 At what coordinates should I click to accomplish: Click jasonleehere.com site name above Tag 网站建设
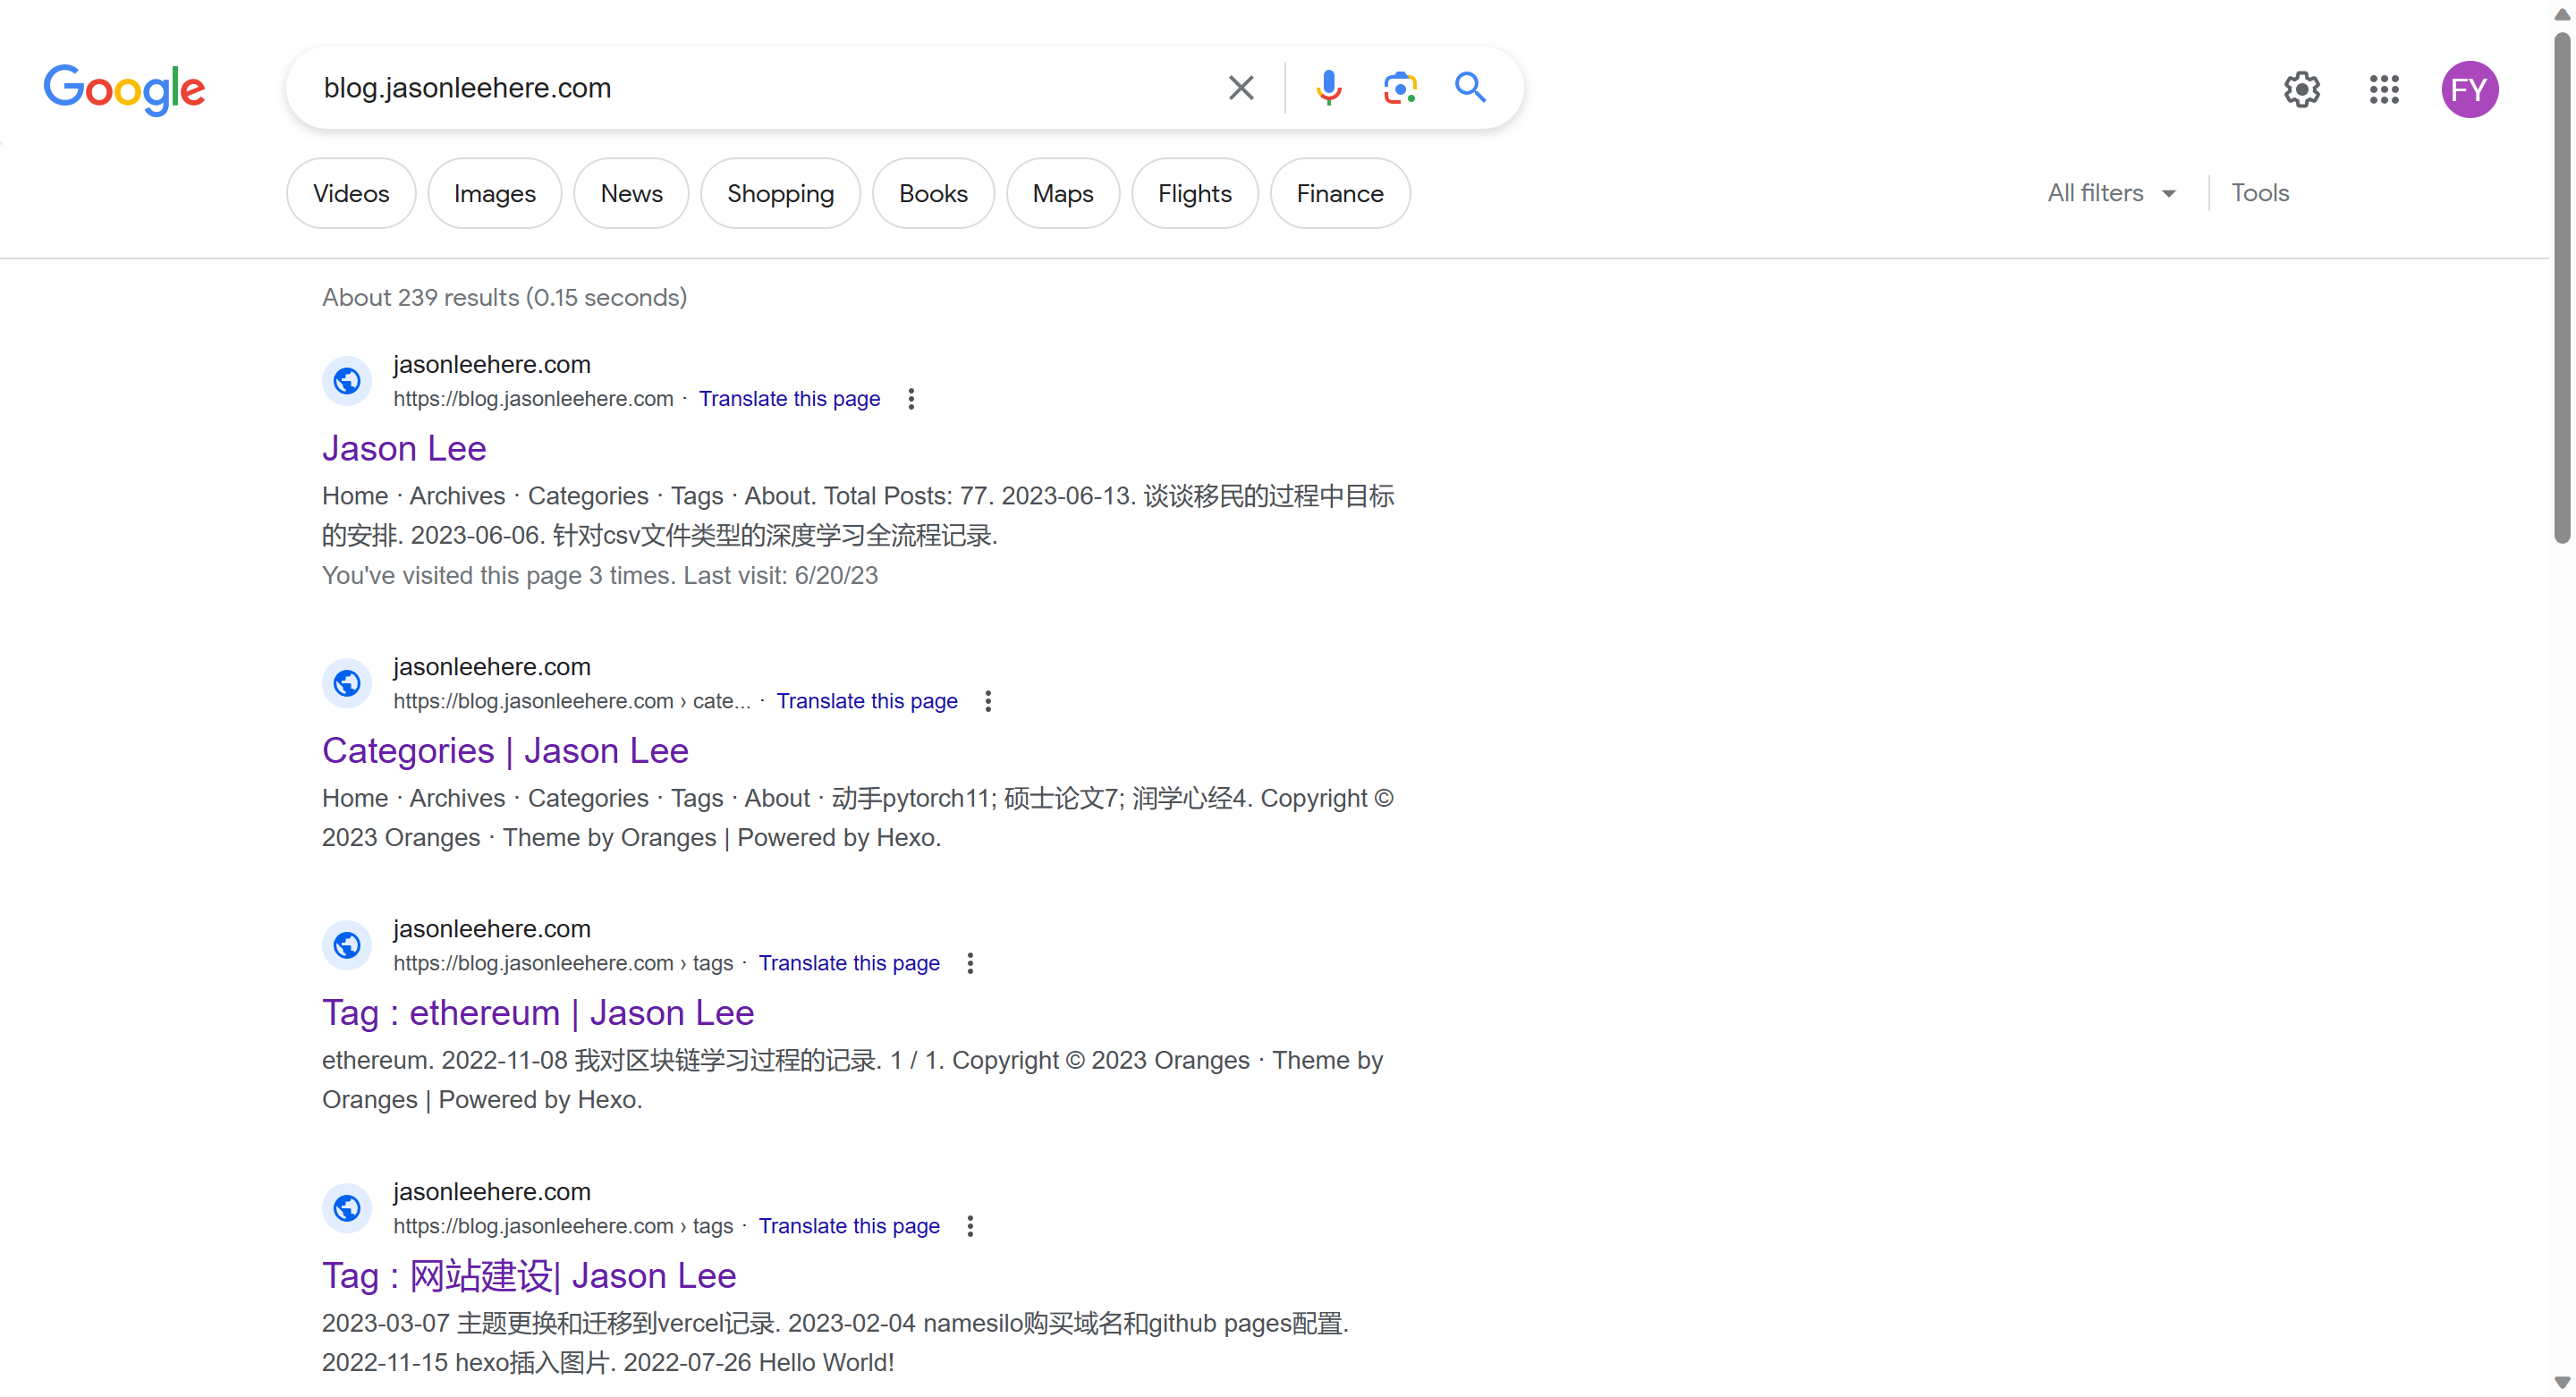[492, 1192]
